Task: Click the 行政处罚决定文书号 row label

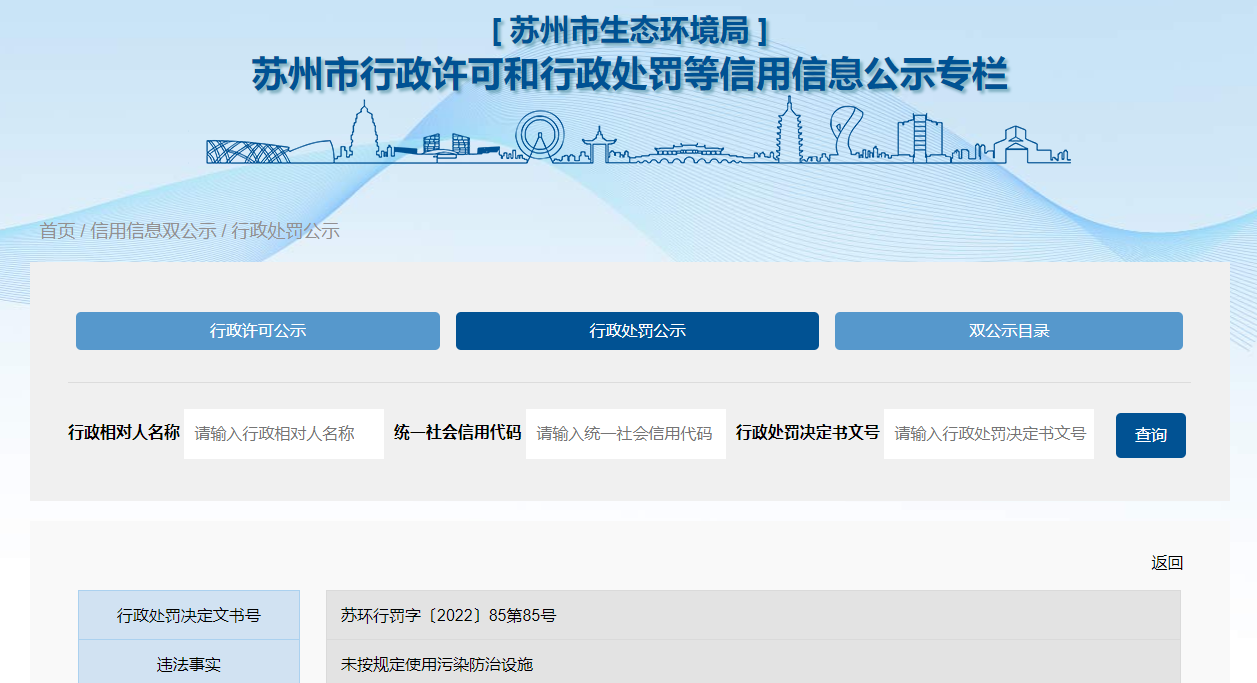Action: pyautogui.click(x=189, y=615)
